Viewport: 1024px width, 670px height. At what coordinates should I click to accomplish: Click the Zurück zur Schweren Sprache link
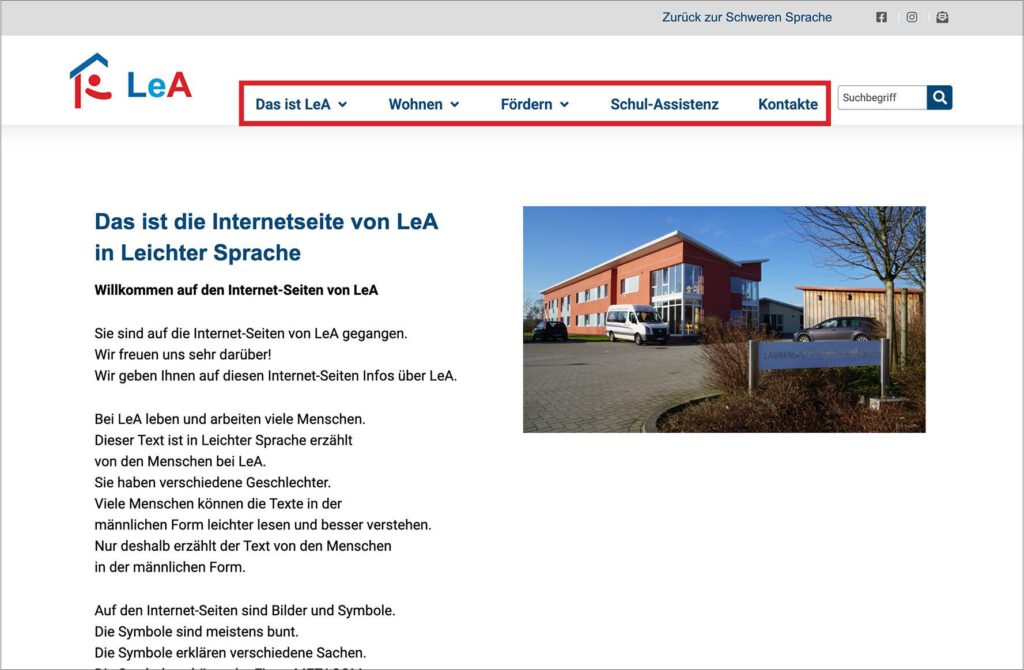746,17
